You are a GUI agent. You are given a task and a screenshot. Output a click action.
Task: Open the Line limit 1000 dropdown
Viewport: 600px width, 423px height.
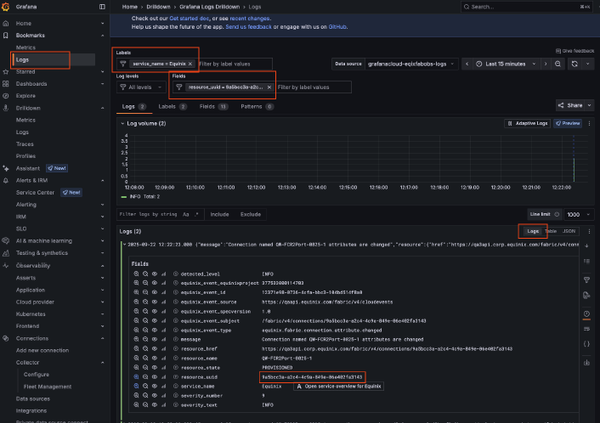[574, 214]
